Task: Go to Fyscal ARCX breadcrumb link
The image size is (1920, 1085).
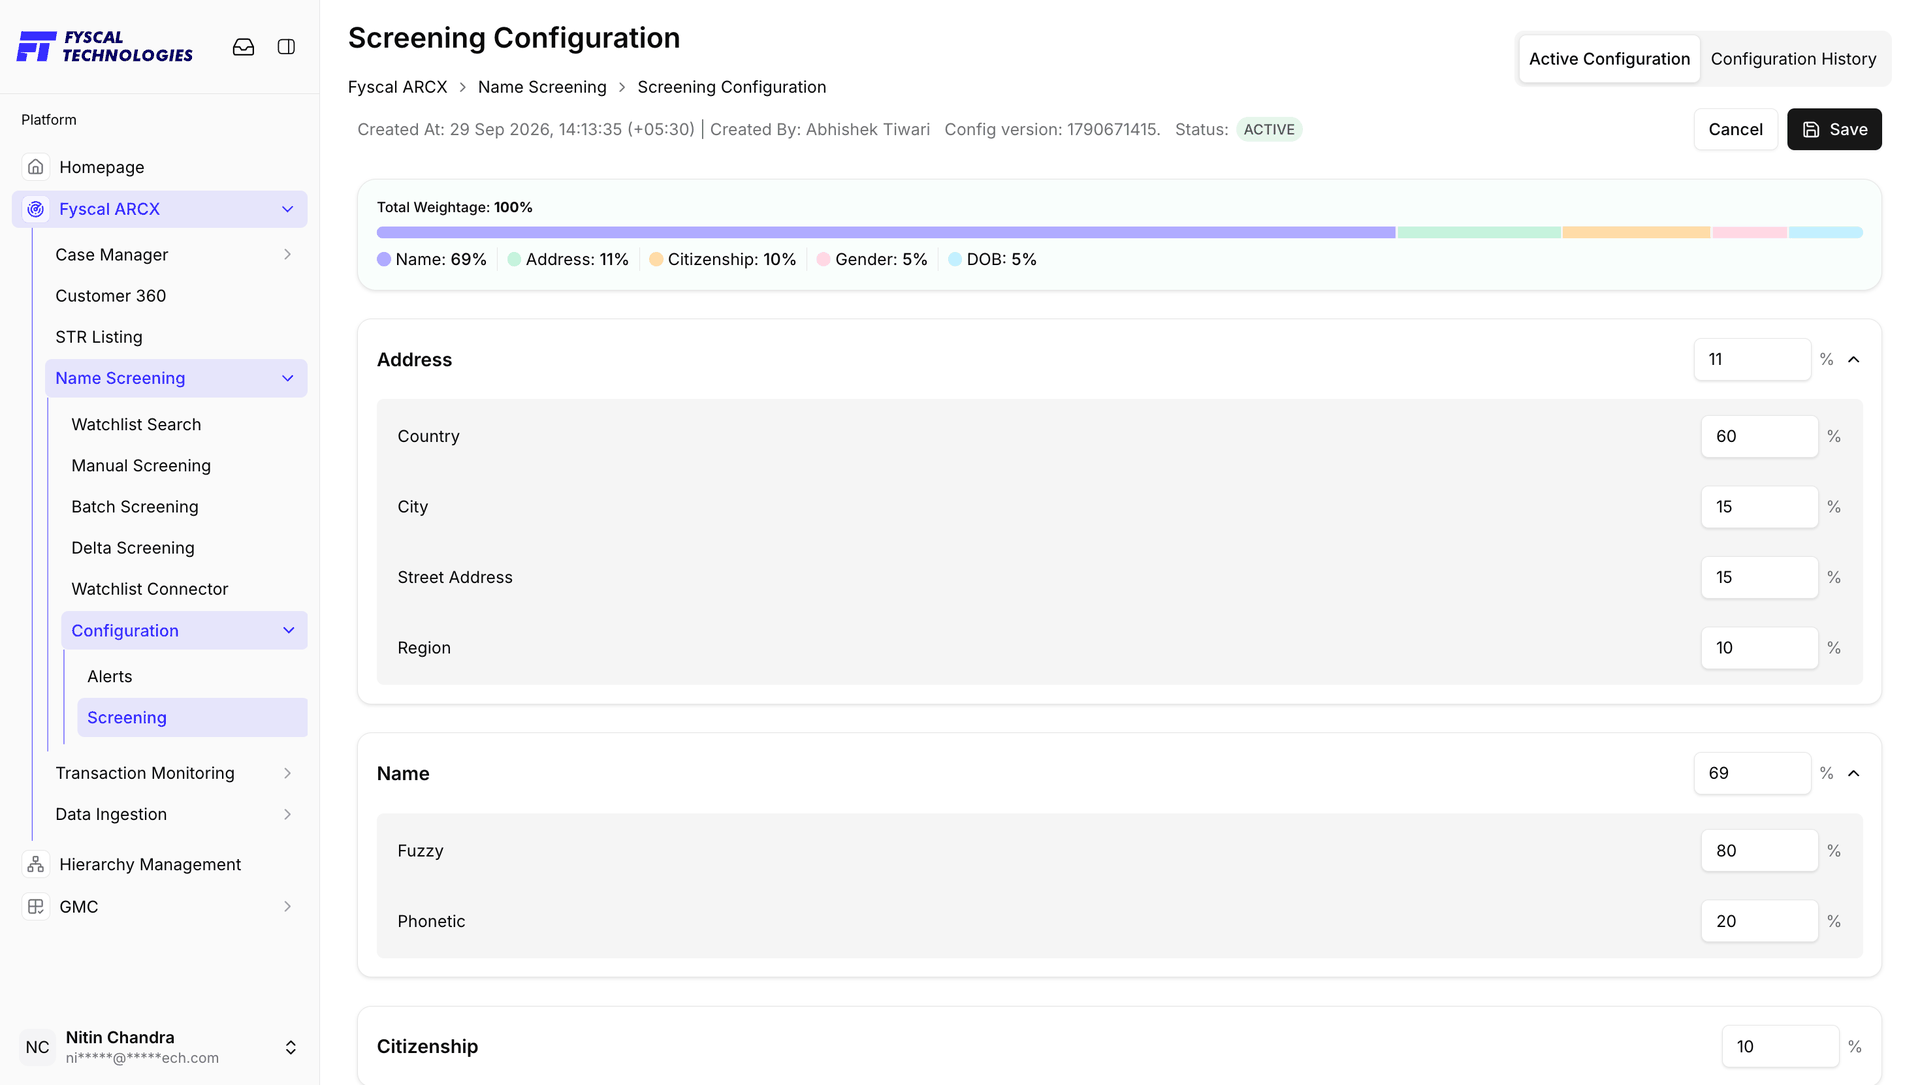Action: 397,87
